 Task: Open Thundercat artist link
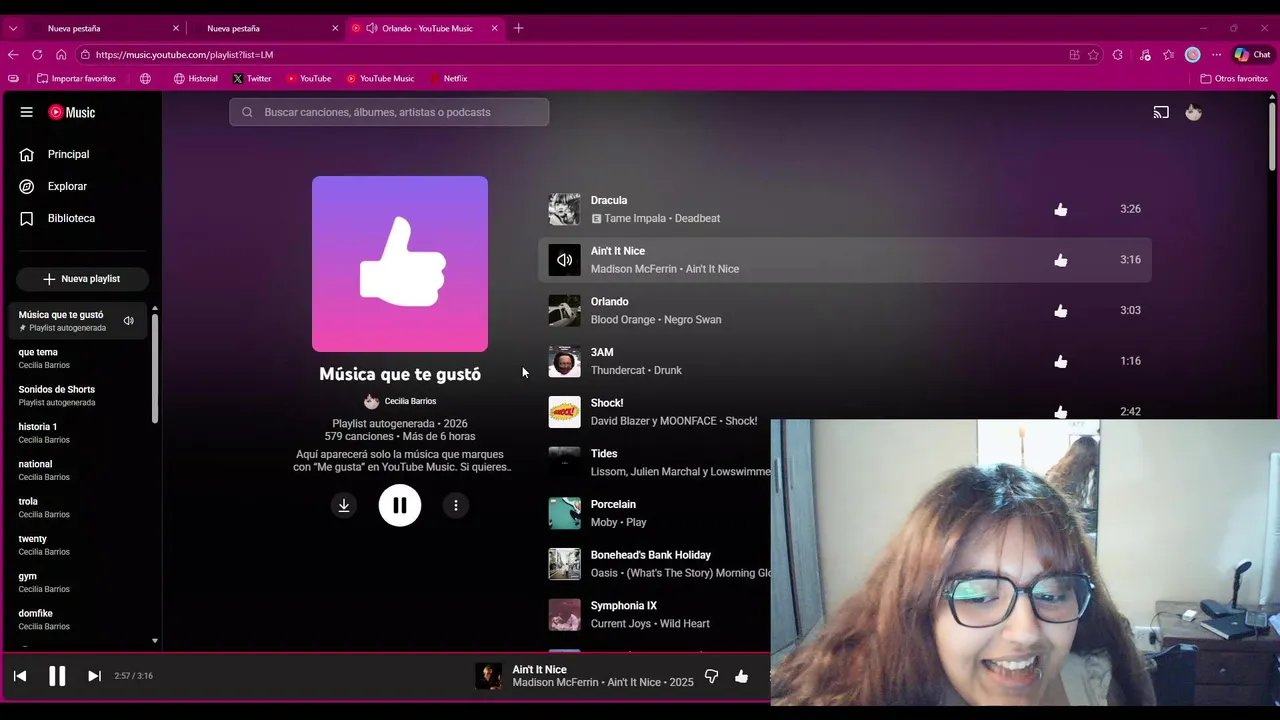pyautogui.click(x=619, y=370)
